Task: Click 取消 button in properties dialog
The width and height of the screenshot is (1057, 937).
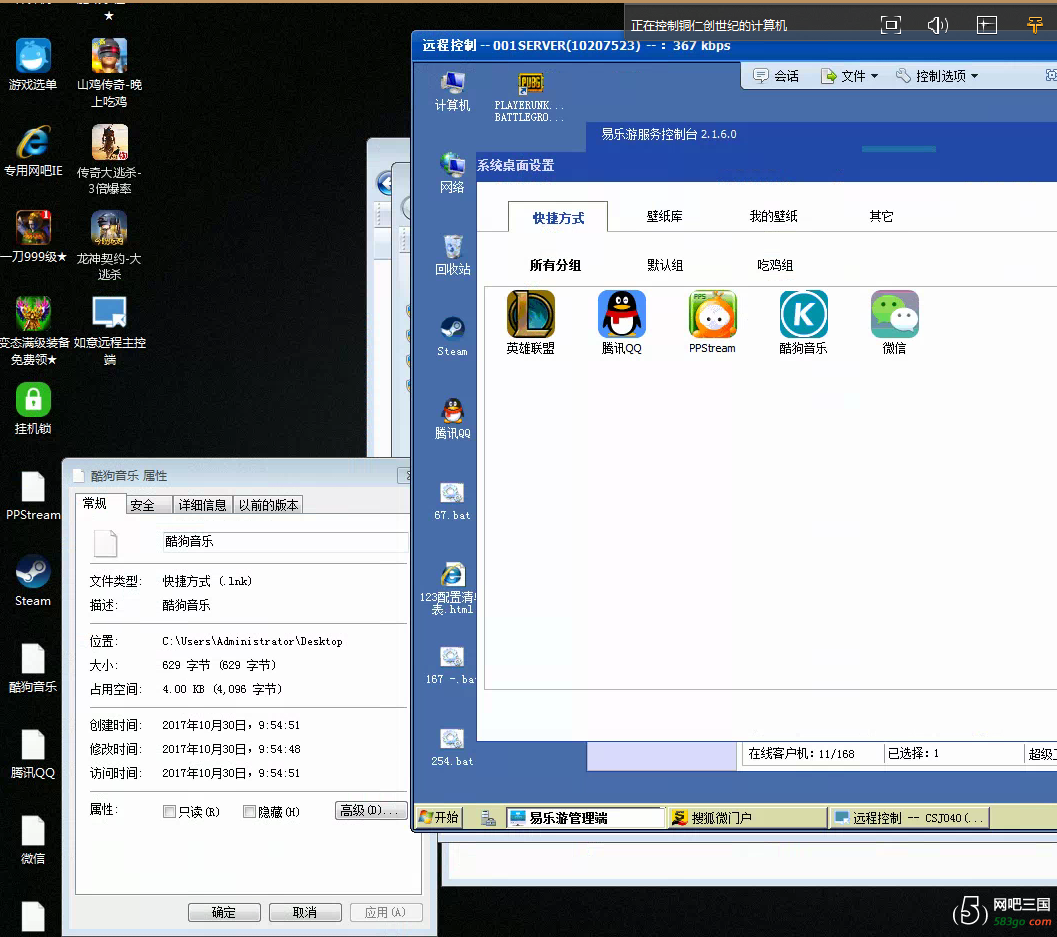Action: (305, 912)
